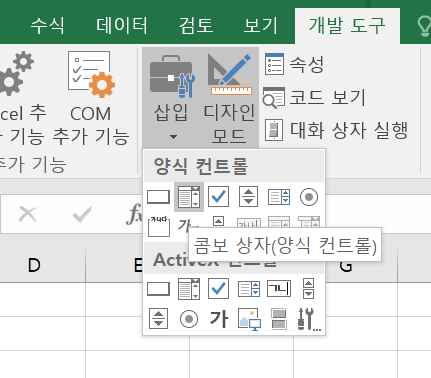Insert Form Control group box (가나다)

[159, 226]
